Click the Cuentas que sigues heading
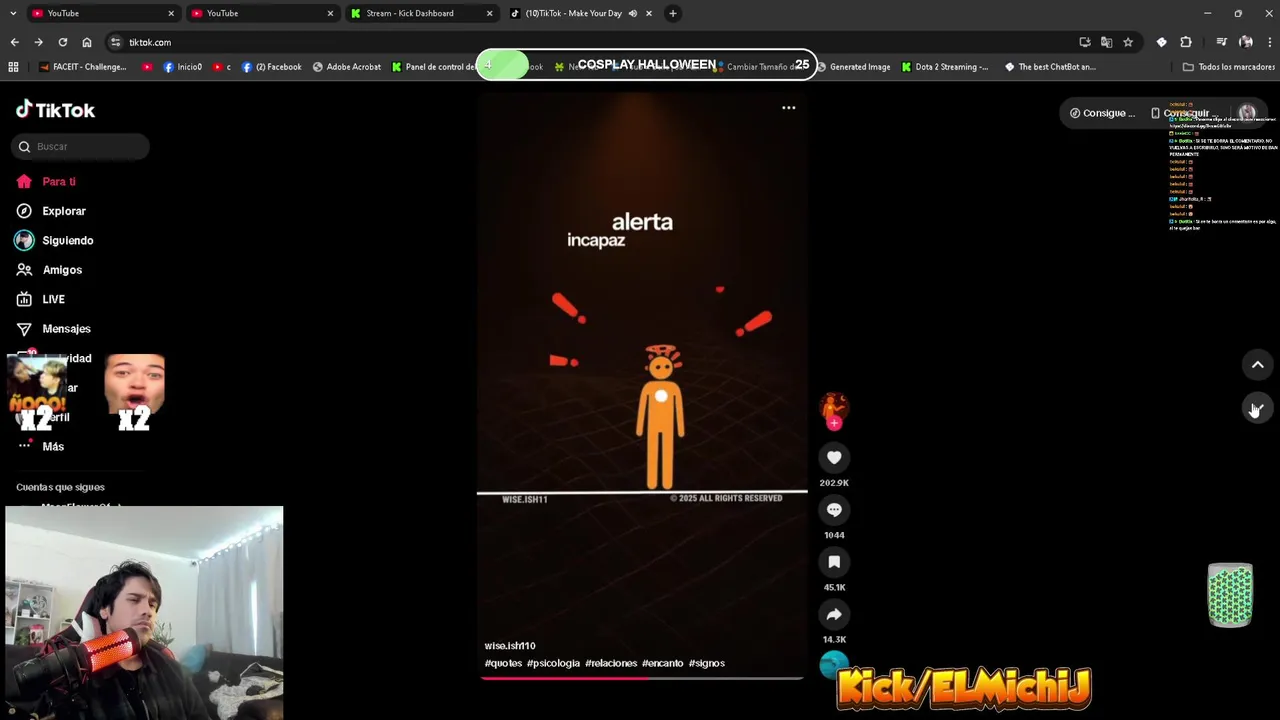This screenshot has width=1280, height=720. (60, 487)
